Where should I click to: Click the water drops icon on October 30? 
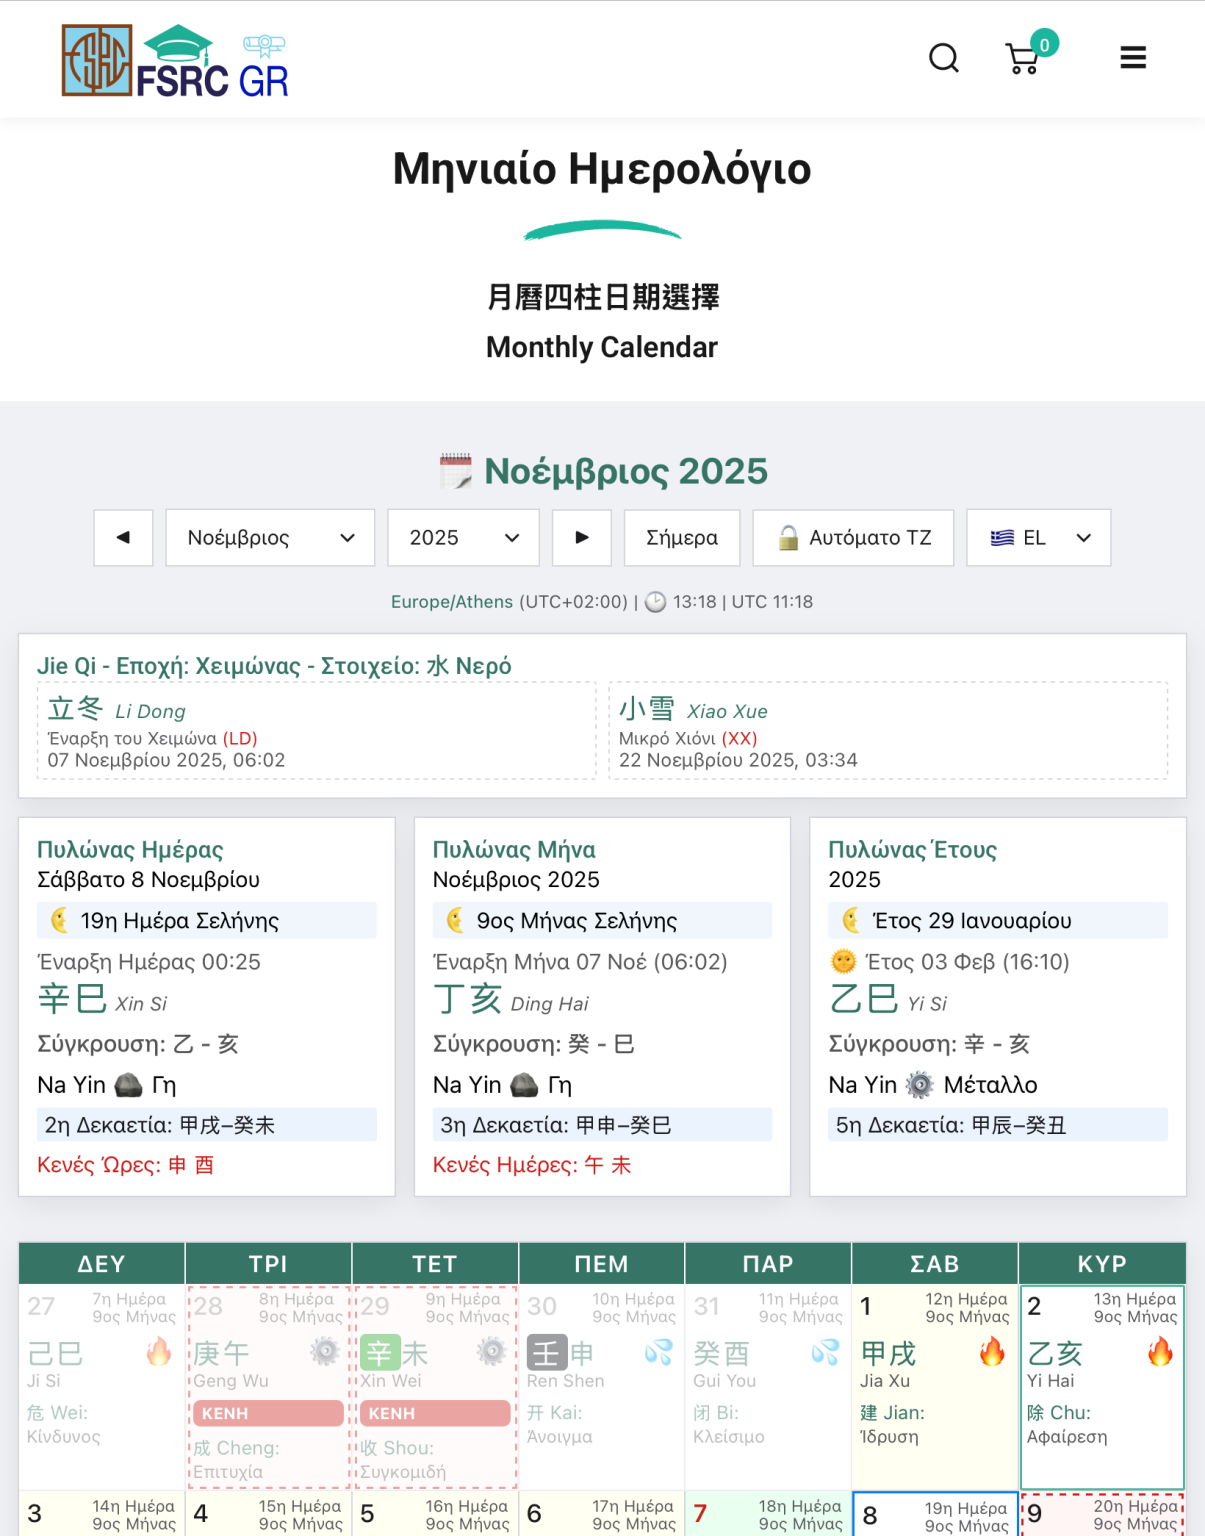pyautogui.click(x=658, y=1352)
